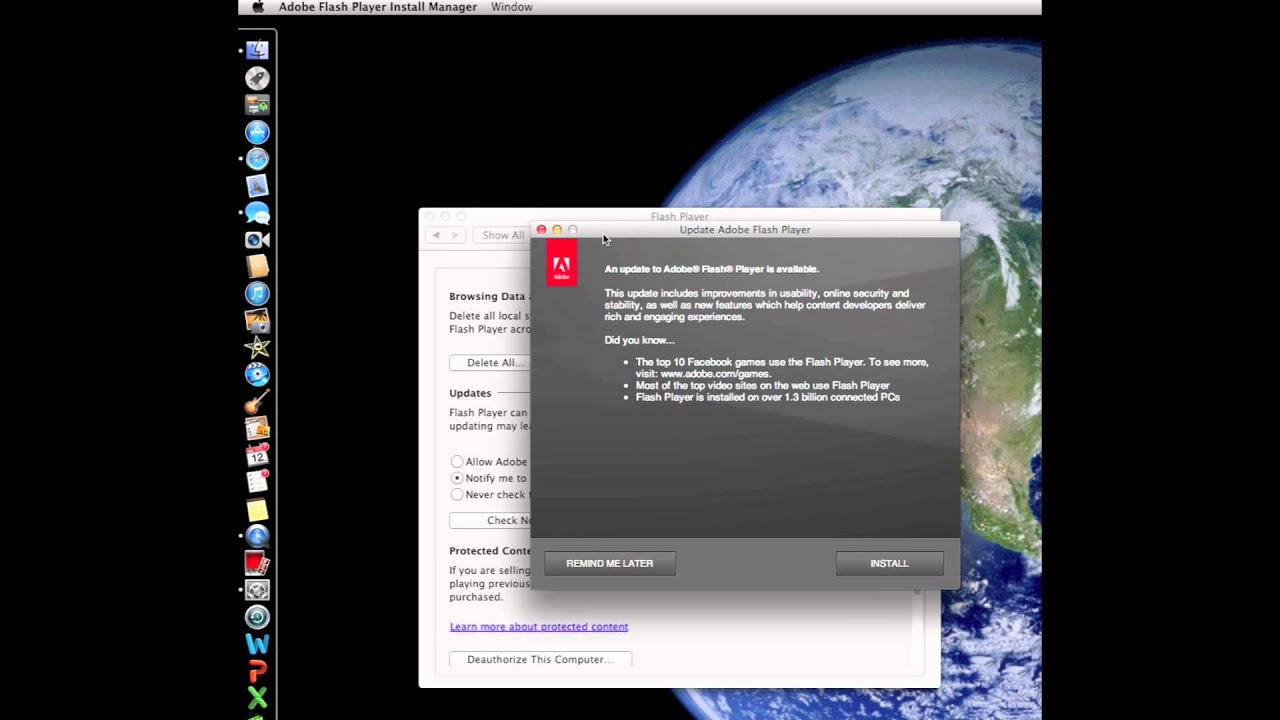Image resolution: width=1280 pixels, height=720 pixels.
Task: Open Calendar icon showing 12
Action: (257, 456)
